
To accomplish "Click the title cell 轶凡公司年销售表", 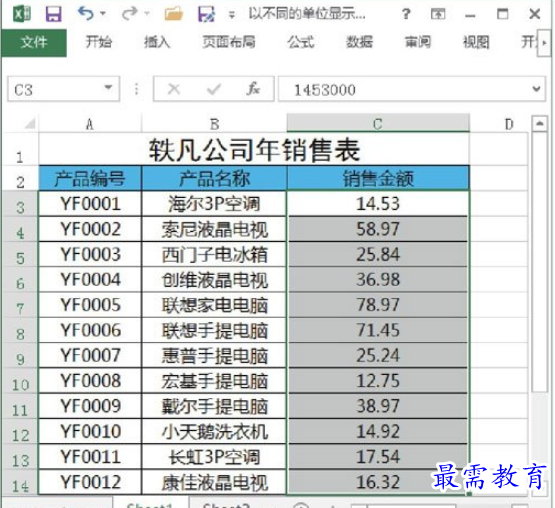I will (254, 149).
